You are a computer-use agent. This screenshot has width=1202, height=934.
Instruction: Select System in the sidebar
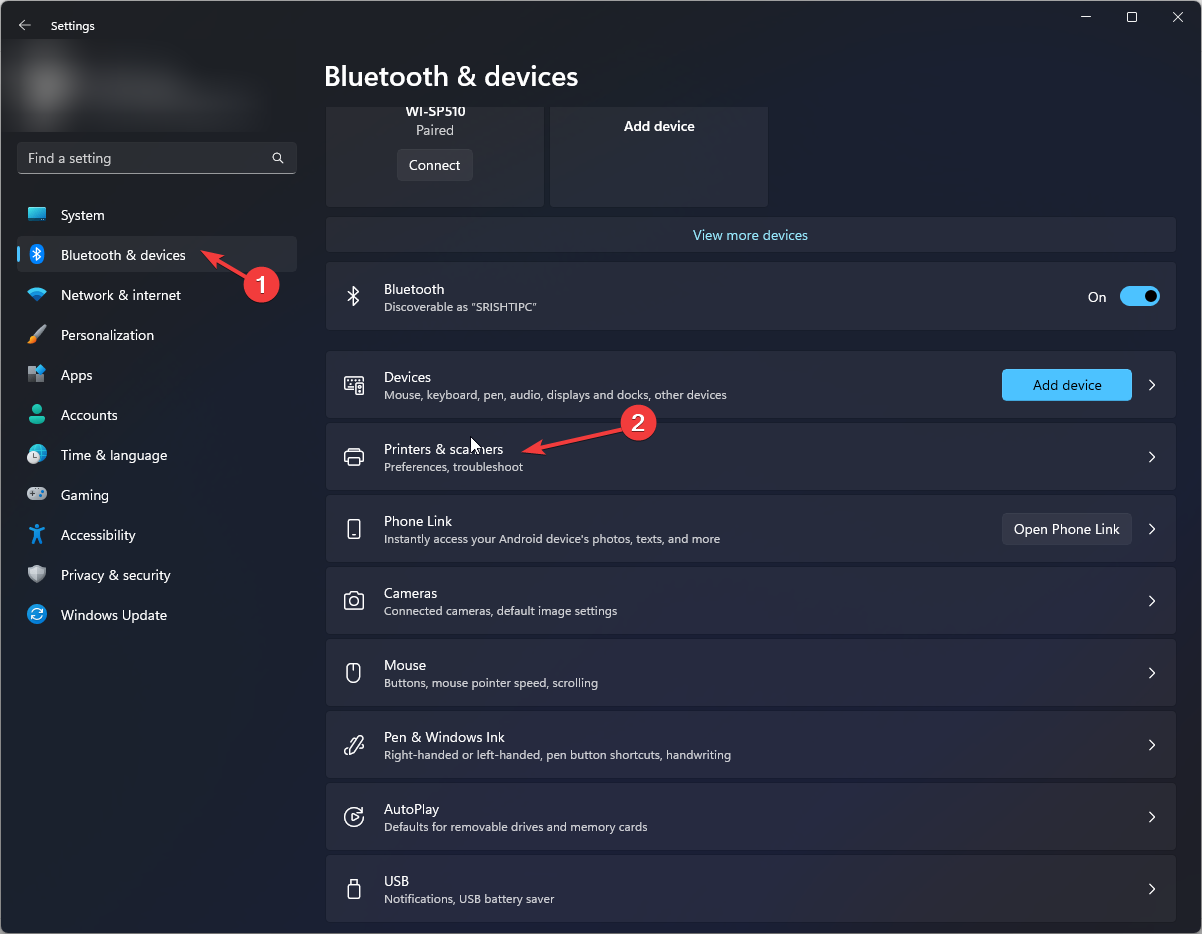(x=157, y=215)
